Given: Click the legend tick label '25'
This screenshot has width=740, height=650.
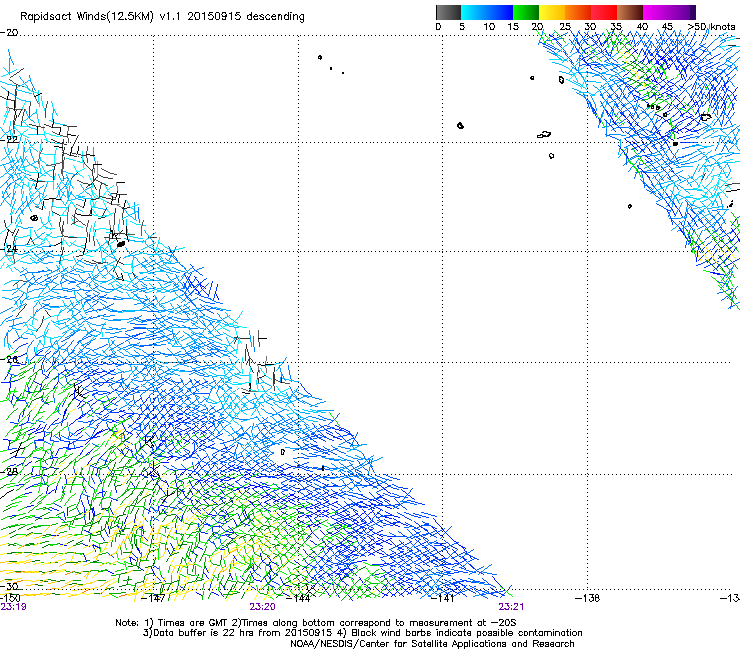Looking at the screenshot, I should pos(565,27).
